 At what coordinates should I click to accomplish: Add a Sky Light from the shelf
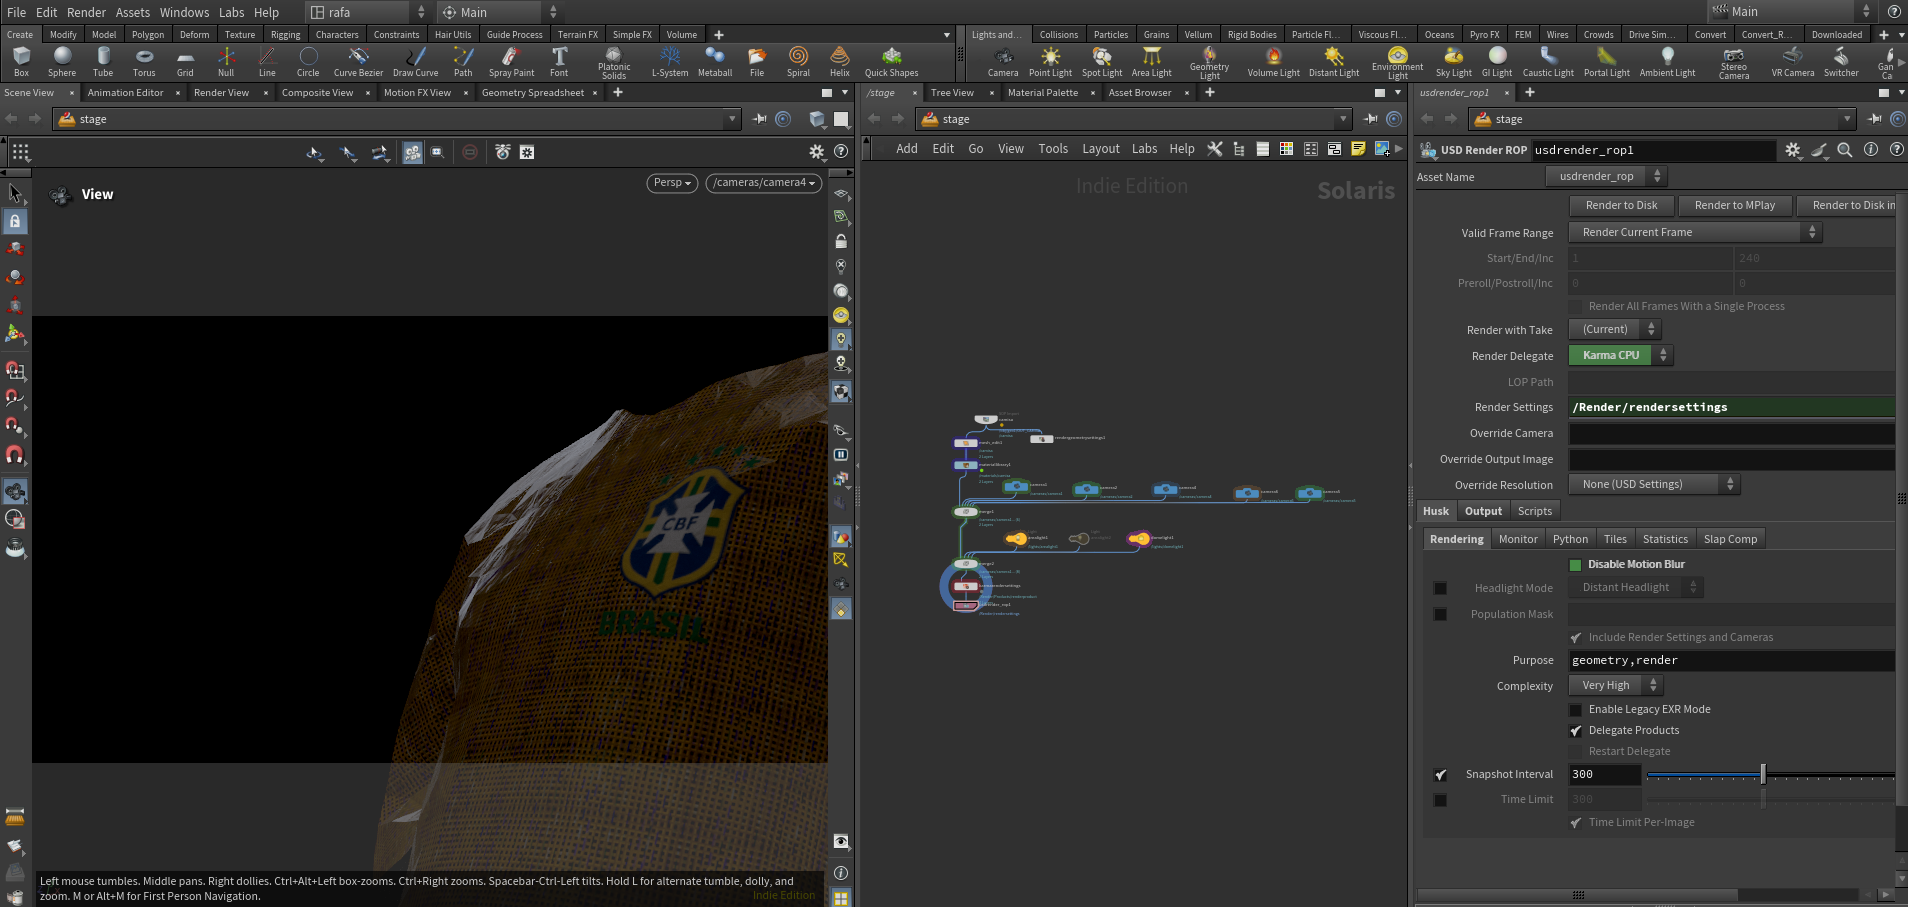coord(1454,62)
